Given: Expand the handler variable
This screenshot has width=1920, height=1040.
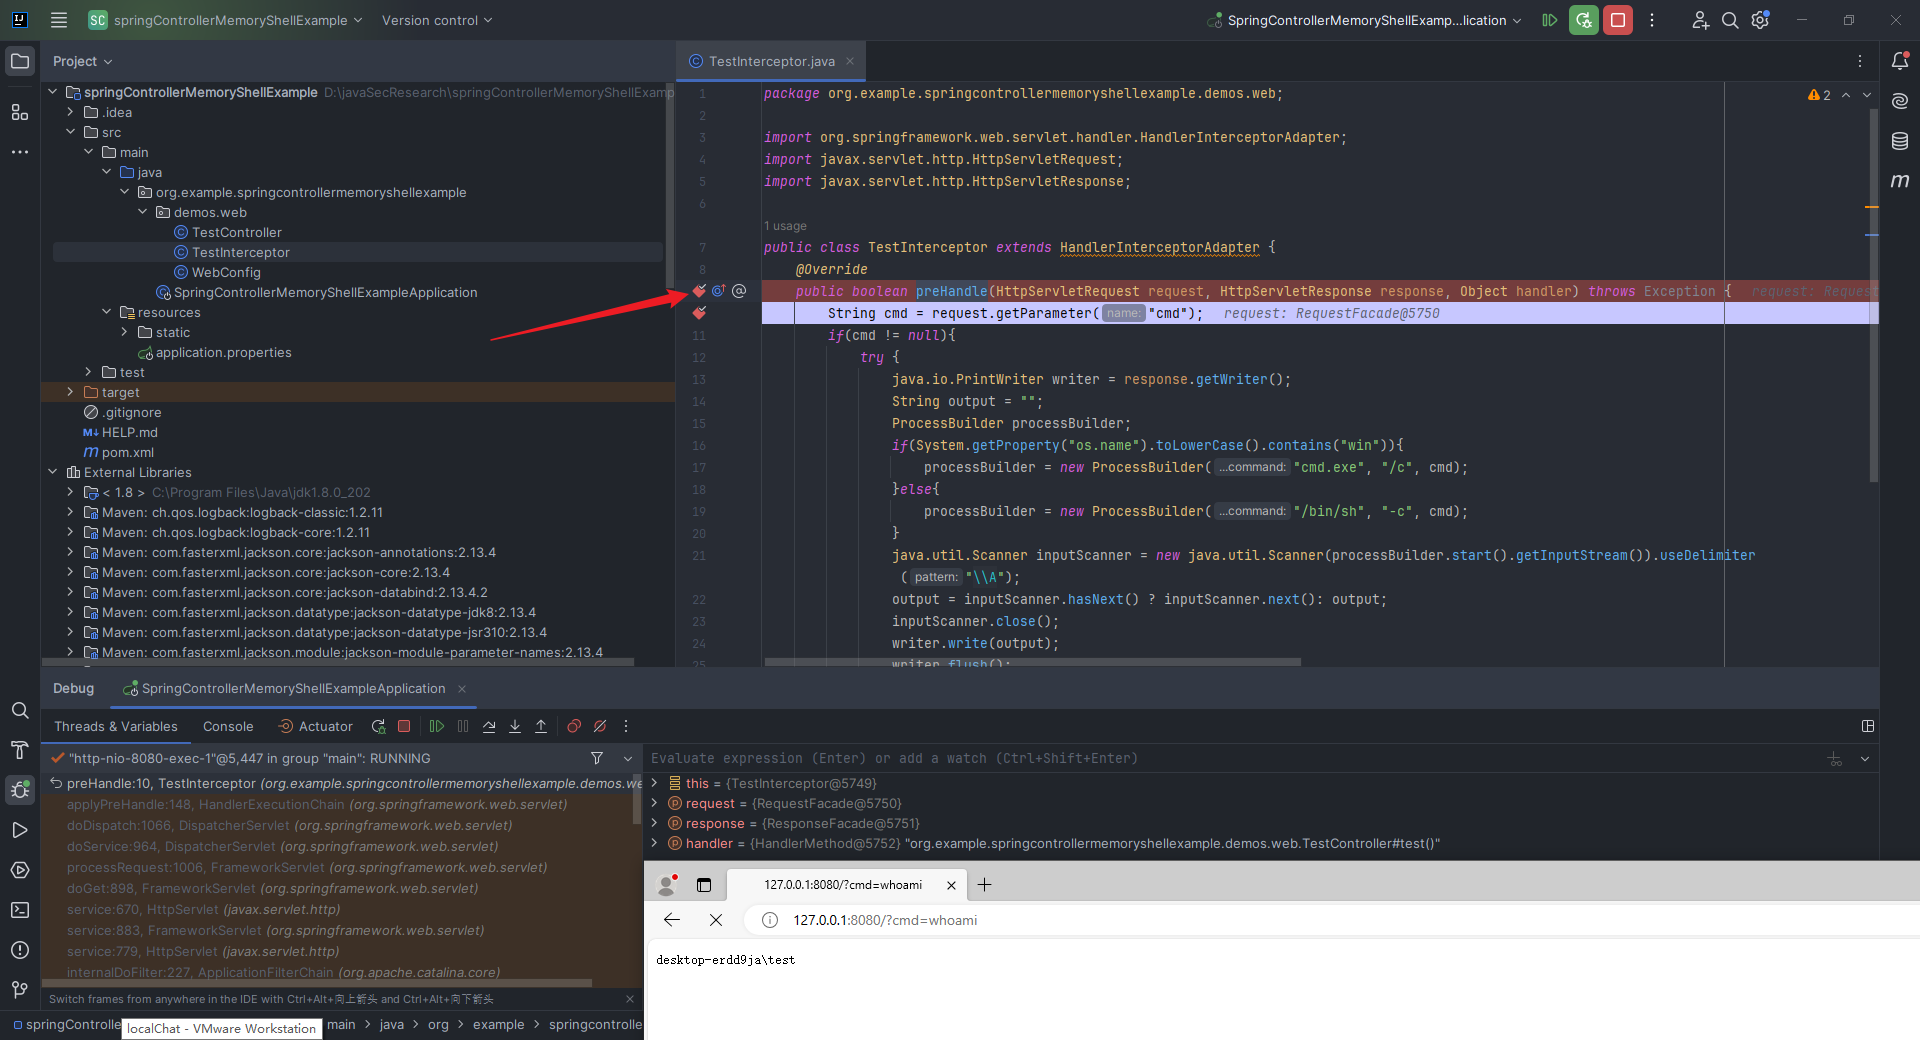Looking at the screenshot, I should coord(655,843).
